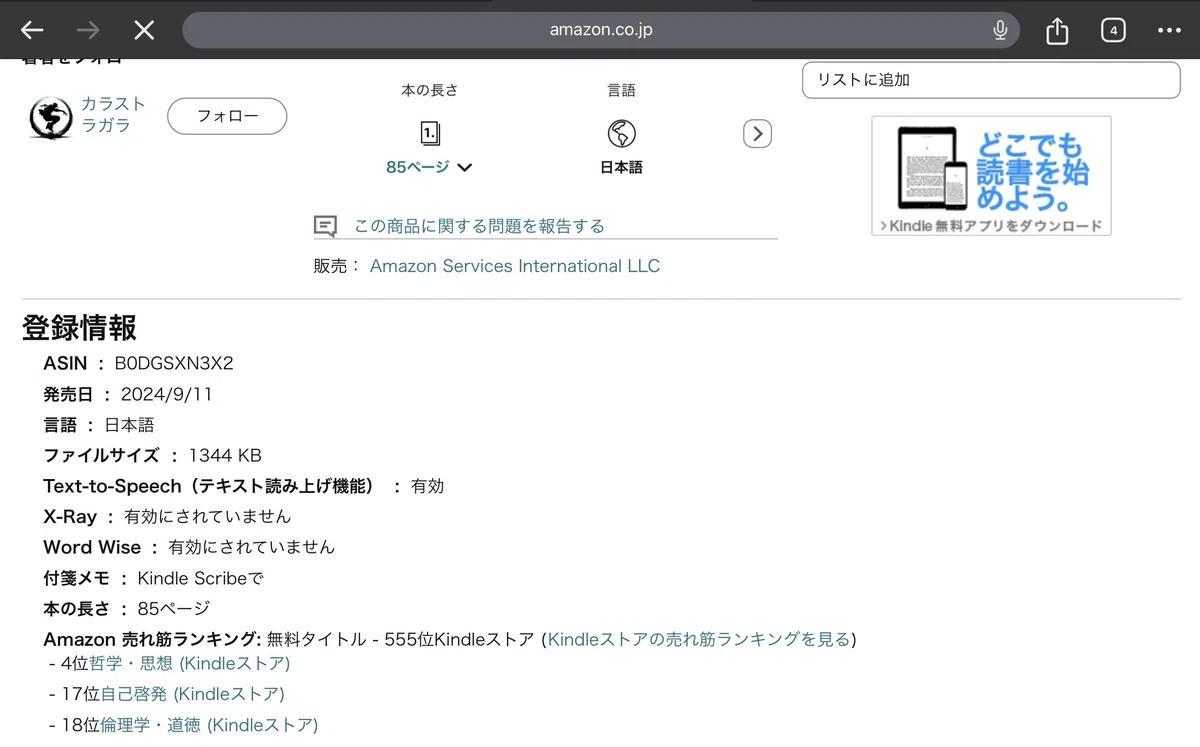Open この商品に関する問題を報告する link
This screenshot has width=1200, height=747.
(x=479, y=226)
